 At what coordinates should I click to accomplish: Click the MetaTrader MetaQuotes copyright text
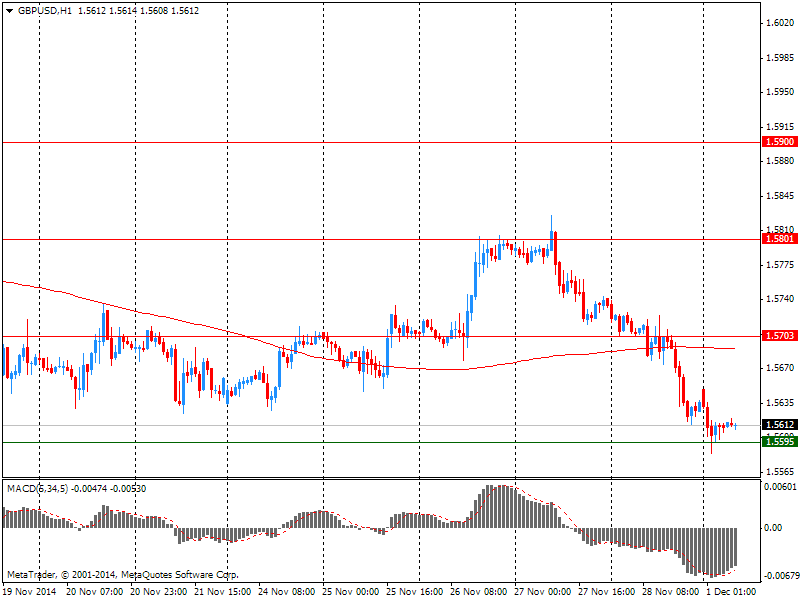(122, 575)
